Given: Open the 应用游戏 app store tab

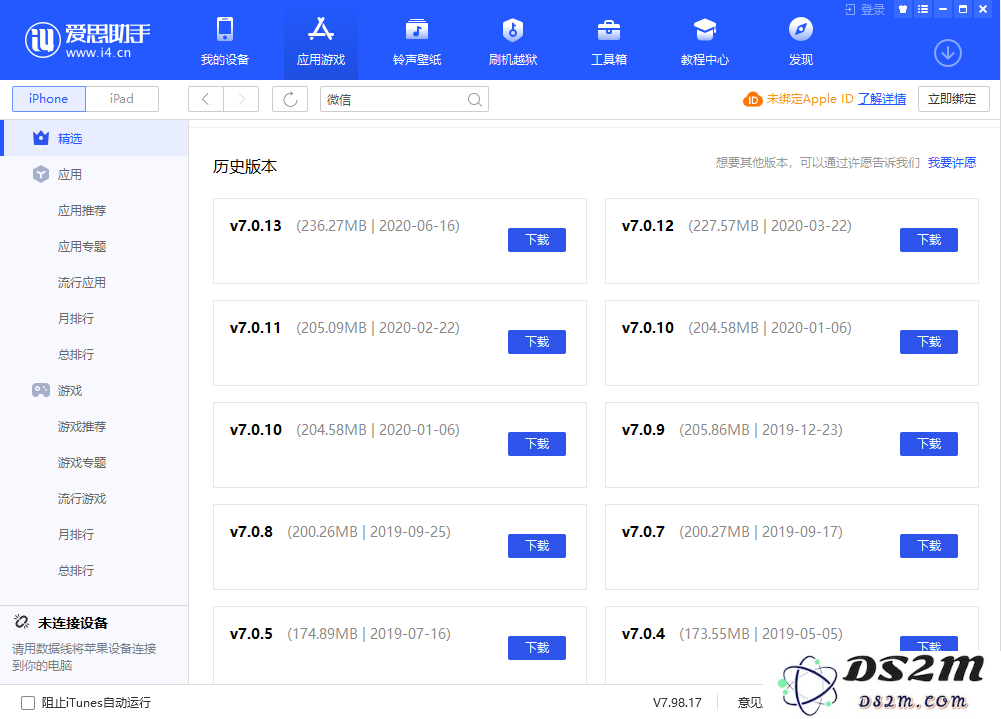Looking at the screenshot, I should tap(320, 42).
